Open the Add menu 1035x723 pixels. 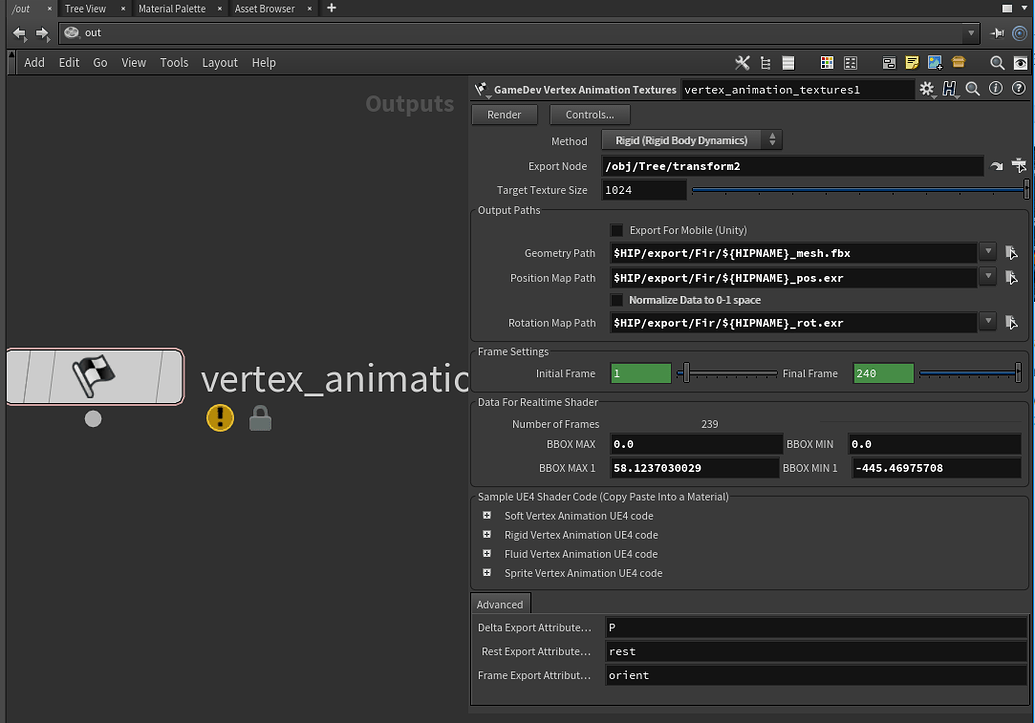34,63
